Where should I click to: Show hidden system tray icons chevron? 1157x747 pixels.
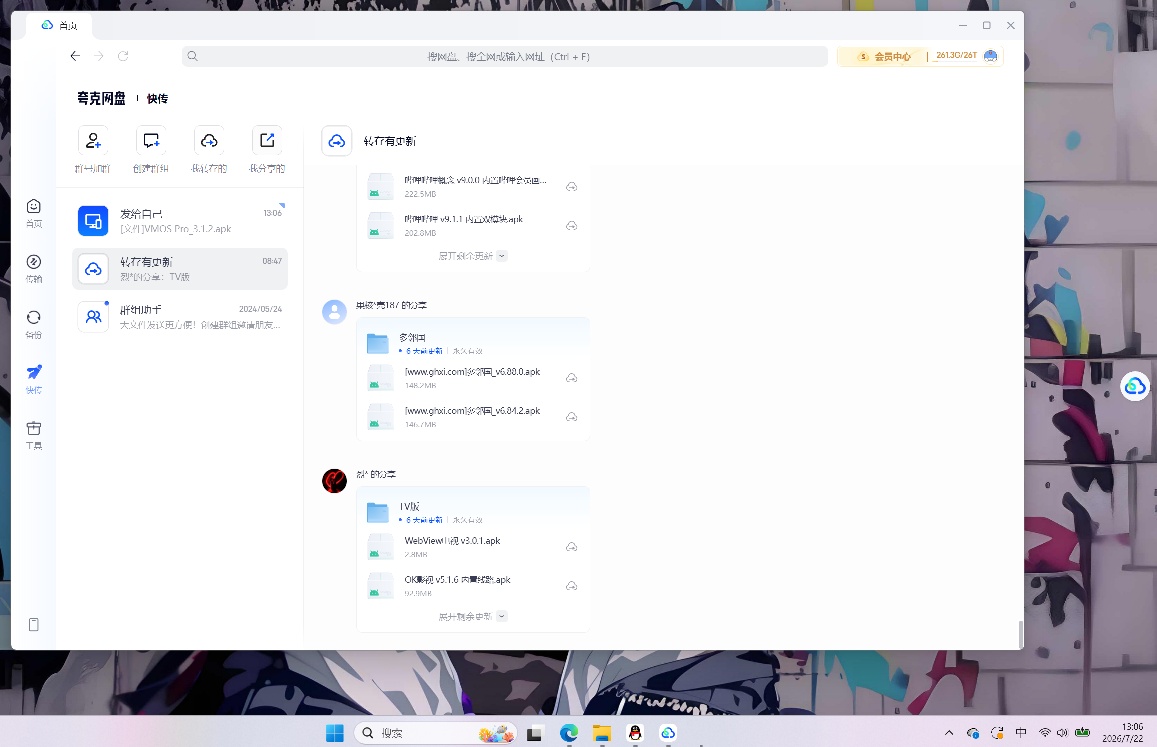949,733
